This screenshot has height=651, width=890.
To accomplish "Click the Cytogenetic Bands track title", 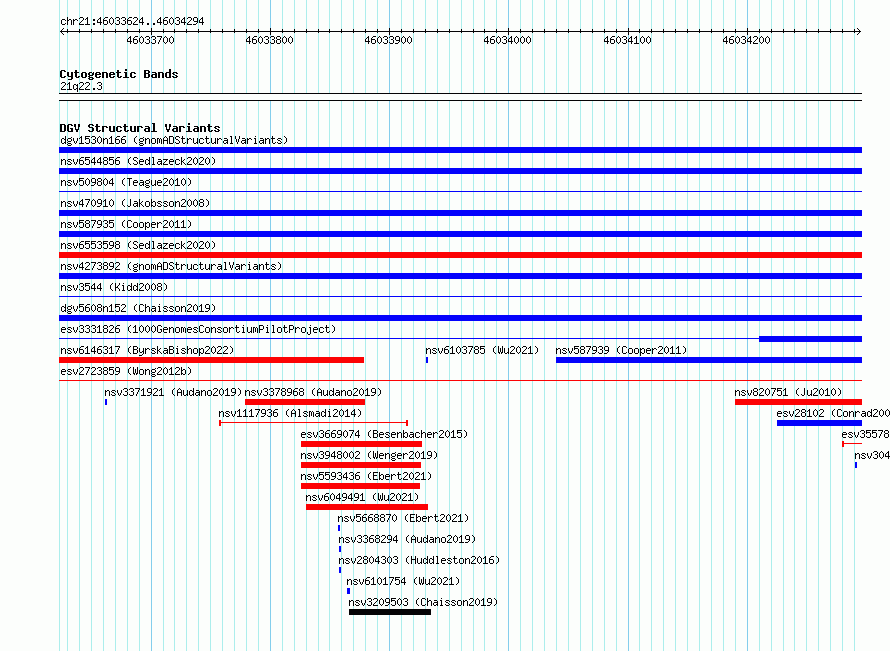I will [119, 74].
